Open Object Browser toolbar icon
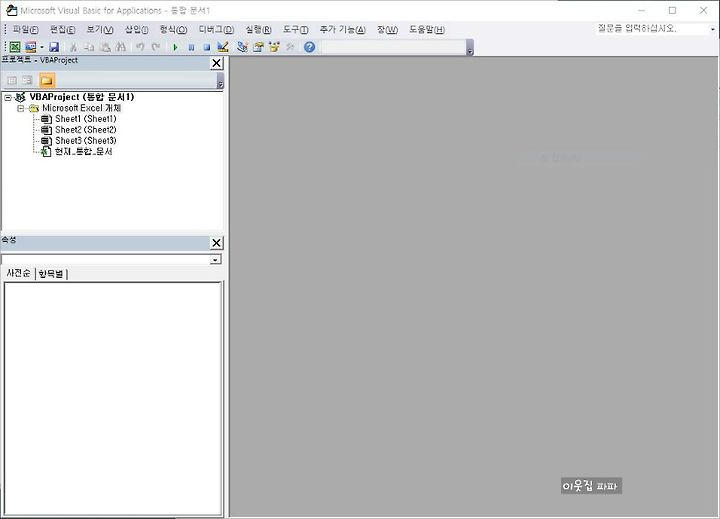Viewport: 720px width, 519px height. (x=274, y=47)
